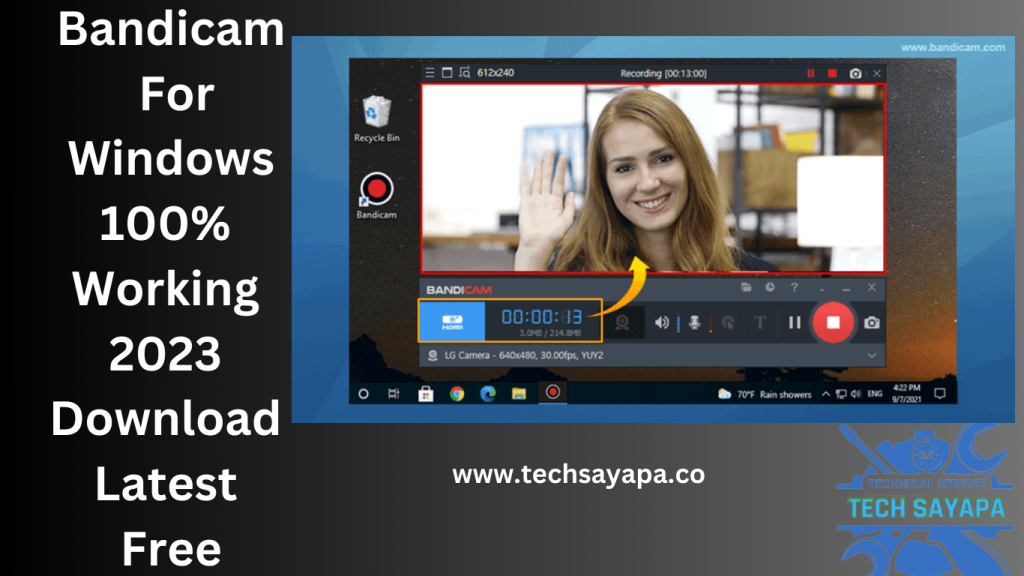Open the scheduled recording clock icon
The width and height of the screenshot is (1024, 576).
click(x=770, y=287)
